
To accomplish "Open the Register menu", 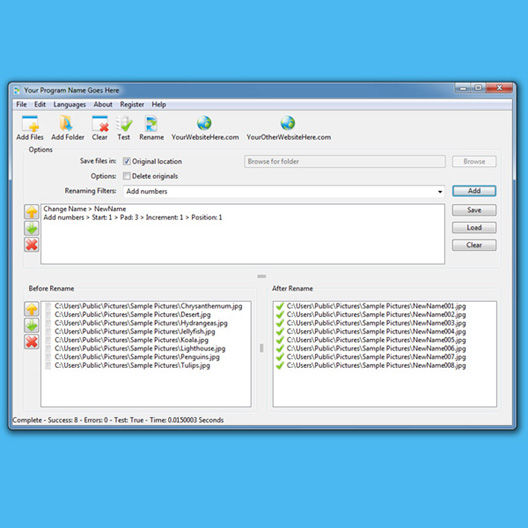I will [x=132, y=104].
